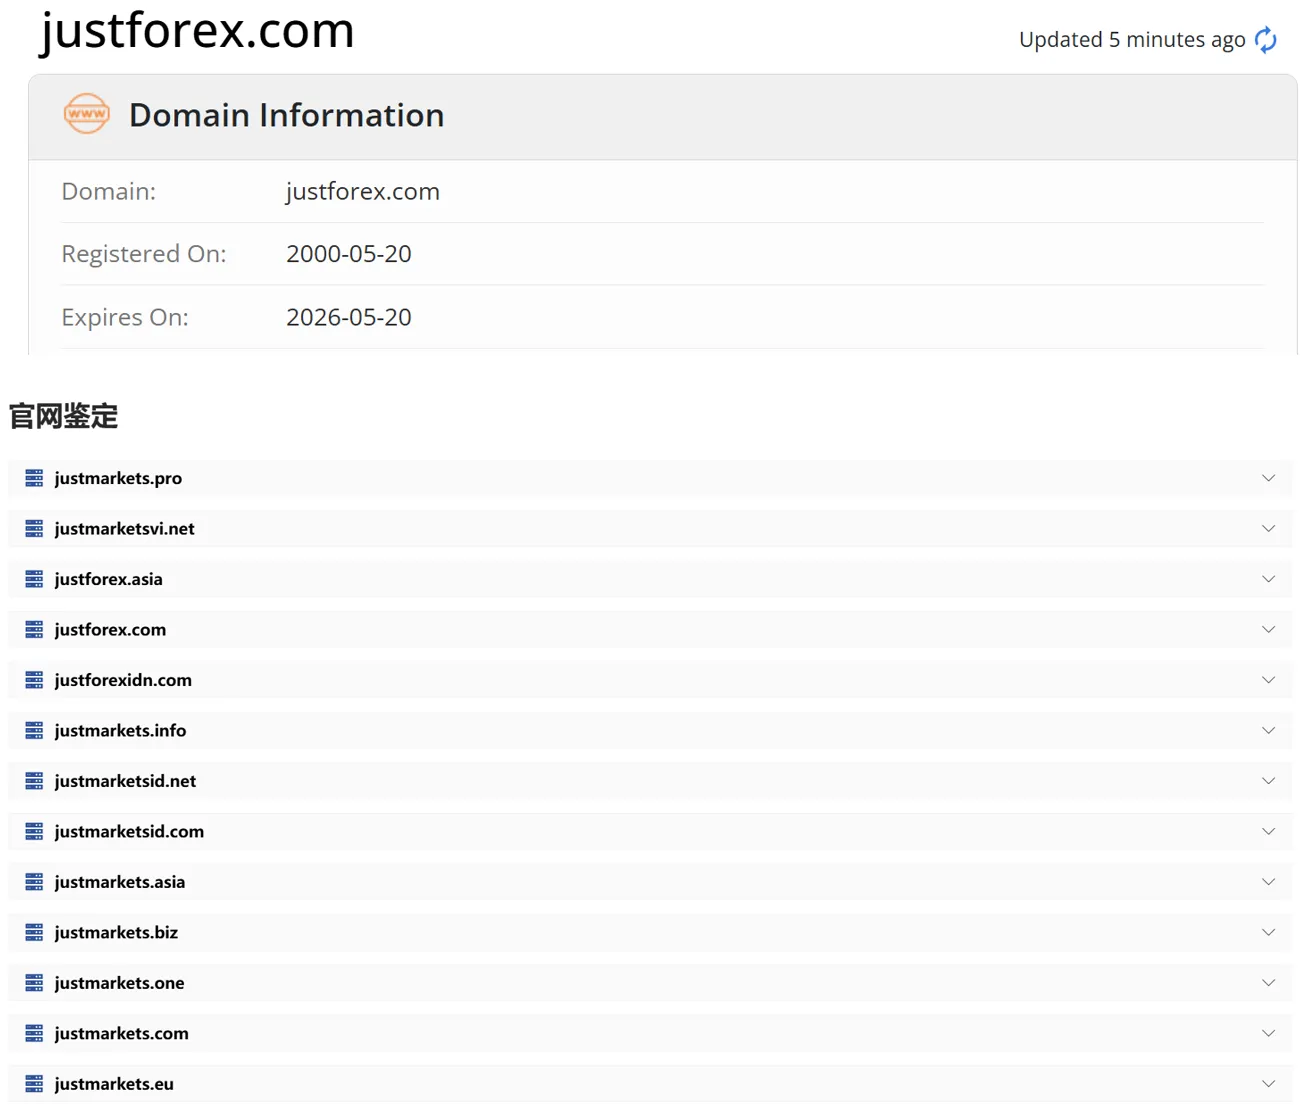Click the server icon beside justmarkets.one
This screenshot has height=1111, width=1305.
(34, 983)
